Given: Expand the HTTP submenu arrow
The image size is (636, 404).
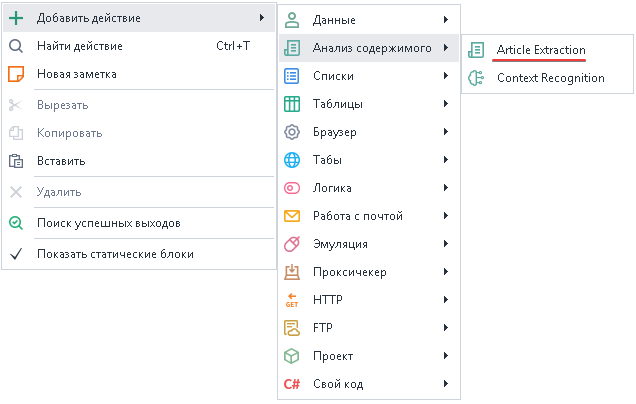Looking at the screenshot, I should 444,299.
